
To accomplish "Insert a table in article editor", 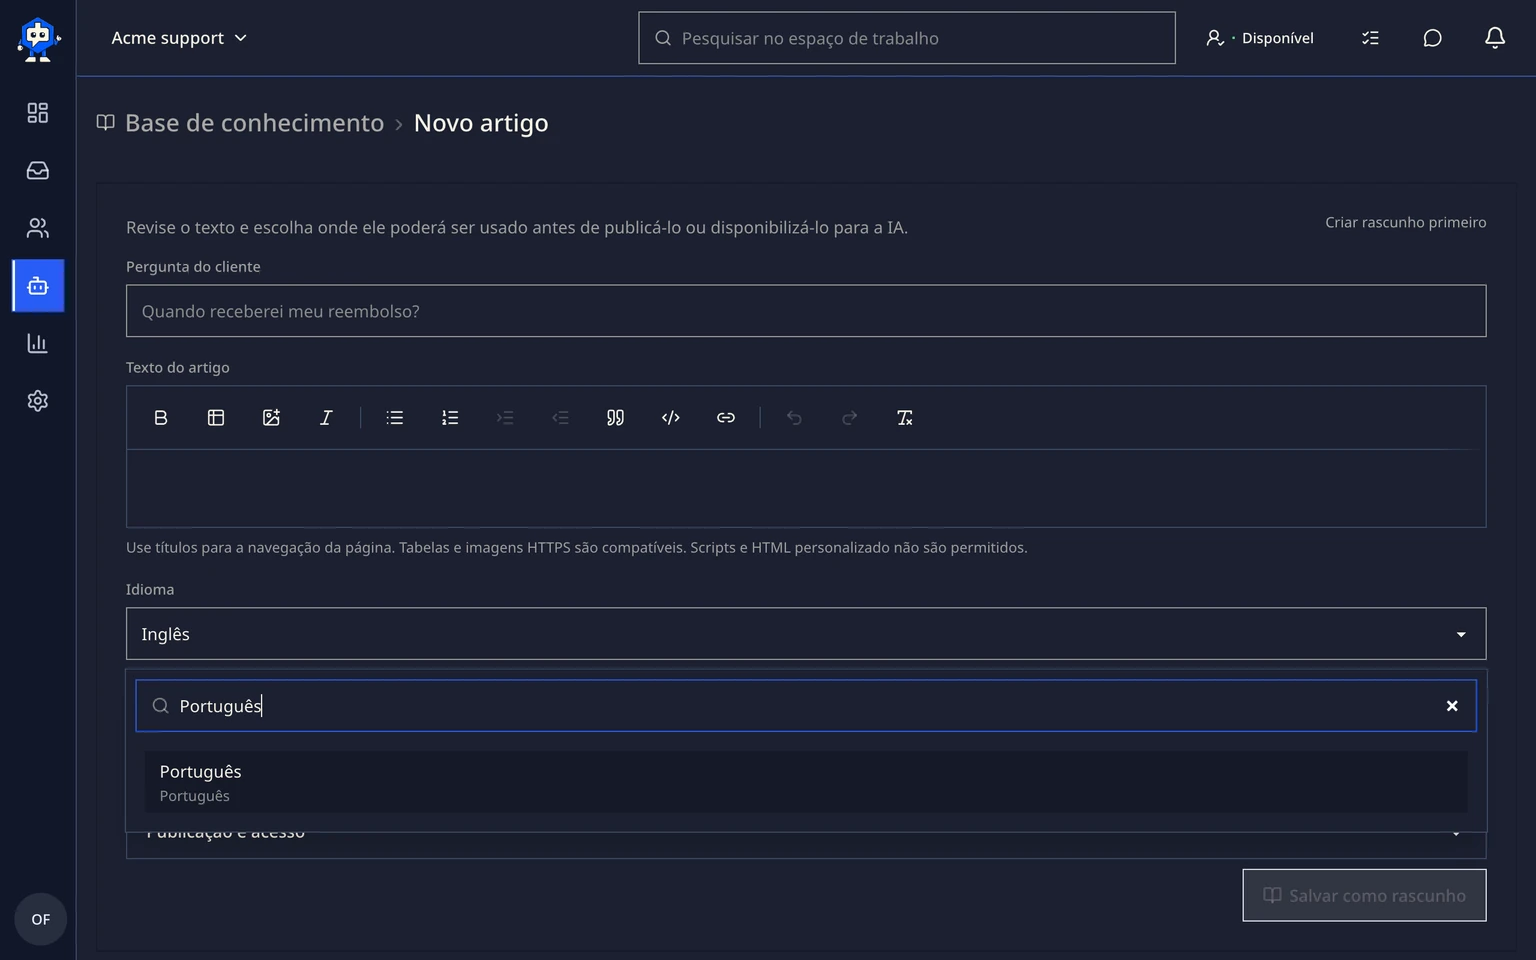I will click(216, 418).
